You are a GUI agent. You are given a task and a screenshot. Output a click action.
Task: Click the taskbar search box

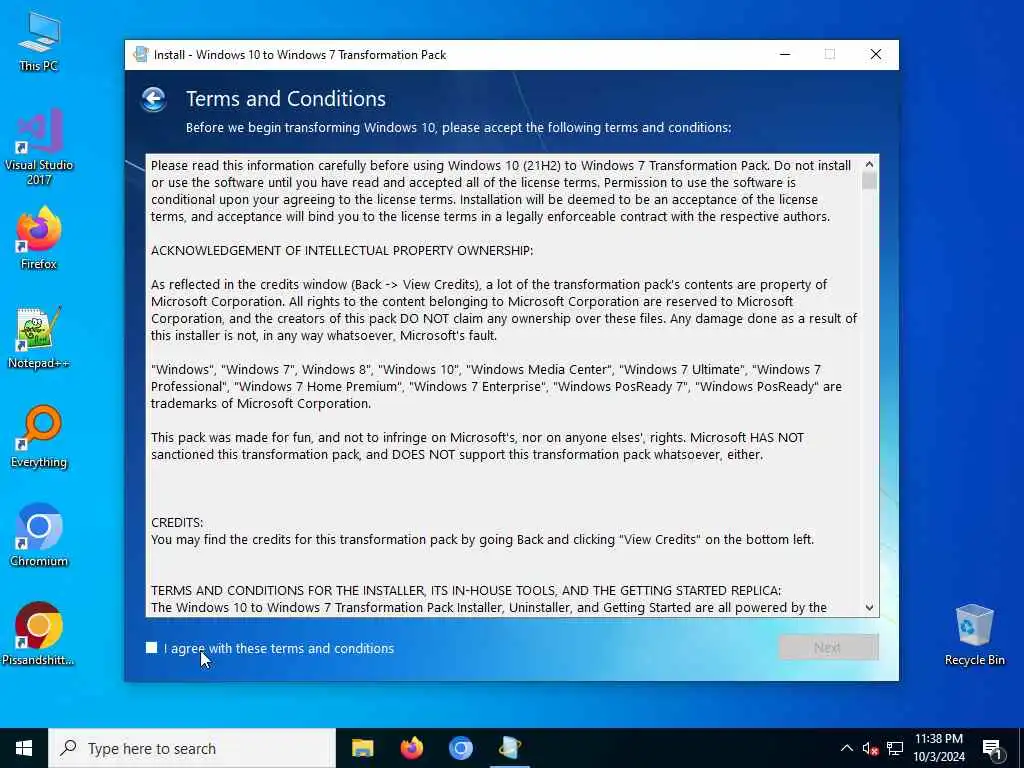click(x=192, y=748)
